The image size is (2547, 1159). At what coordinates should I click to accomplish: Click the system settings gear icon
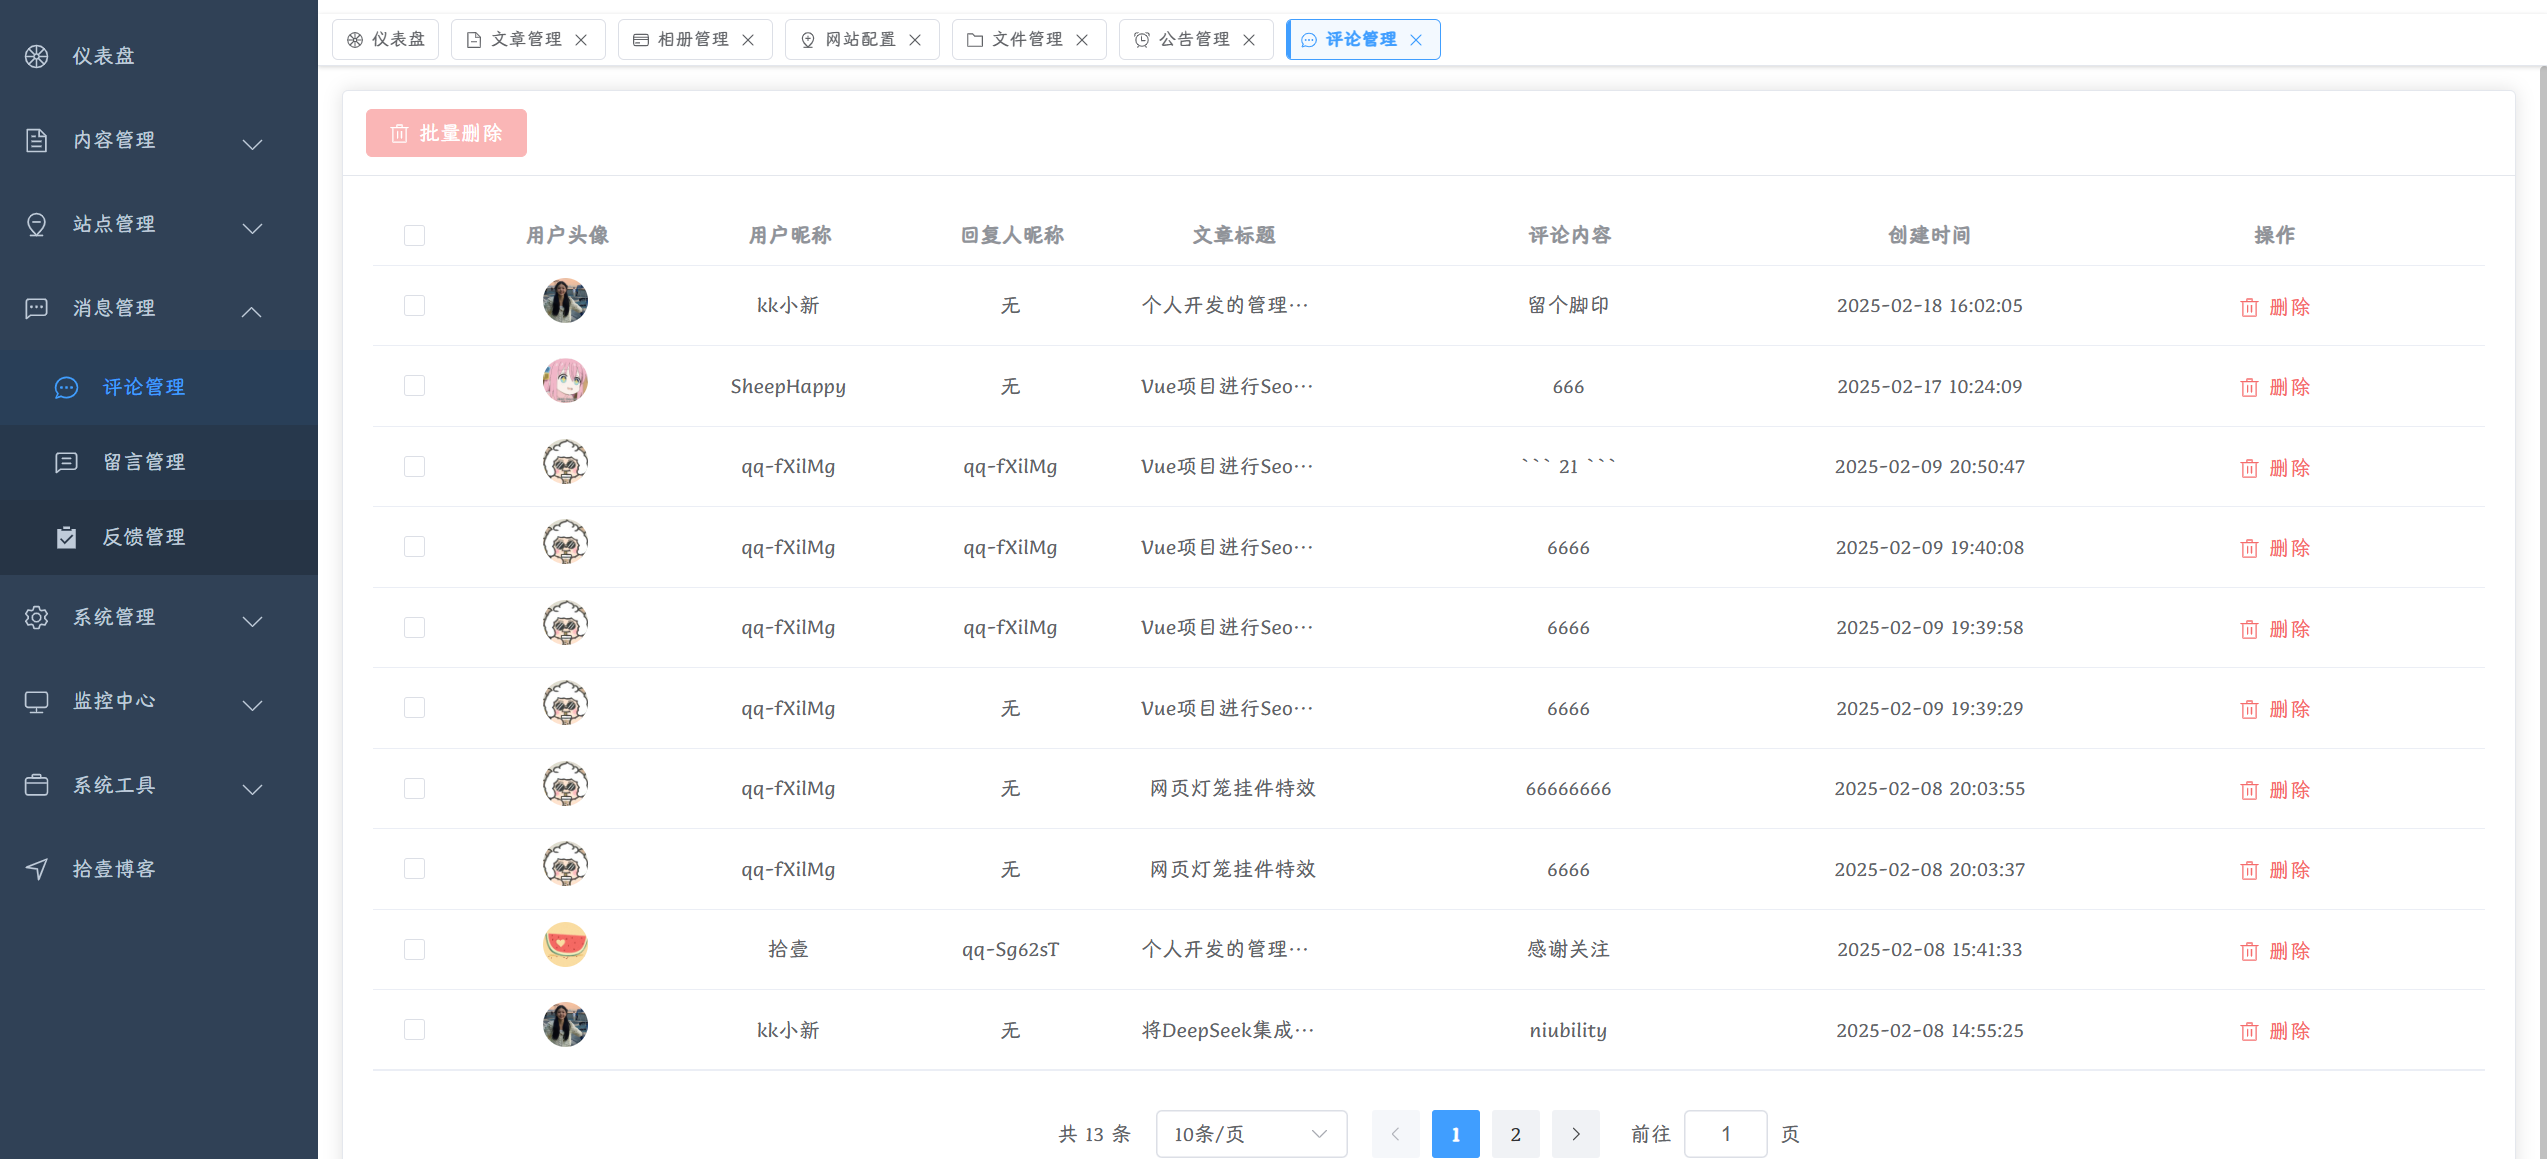[x=37, y=617]
